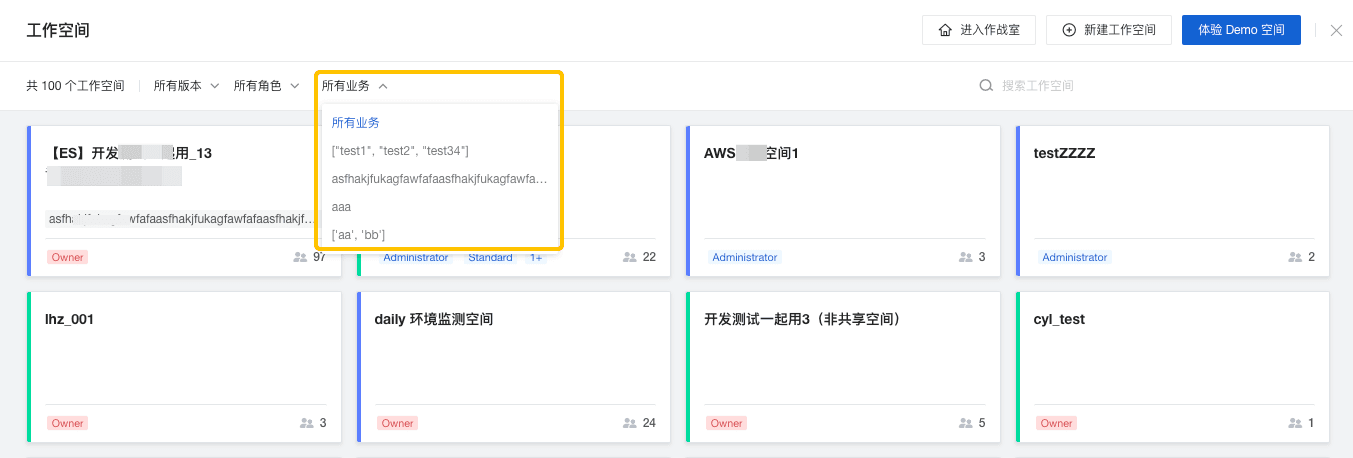This screenshot has width=1353, height=458.
Task: Click the 体验 Demo 空间 button
Action: tap(1241, 30)
